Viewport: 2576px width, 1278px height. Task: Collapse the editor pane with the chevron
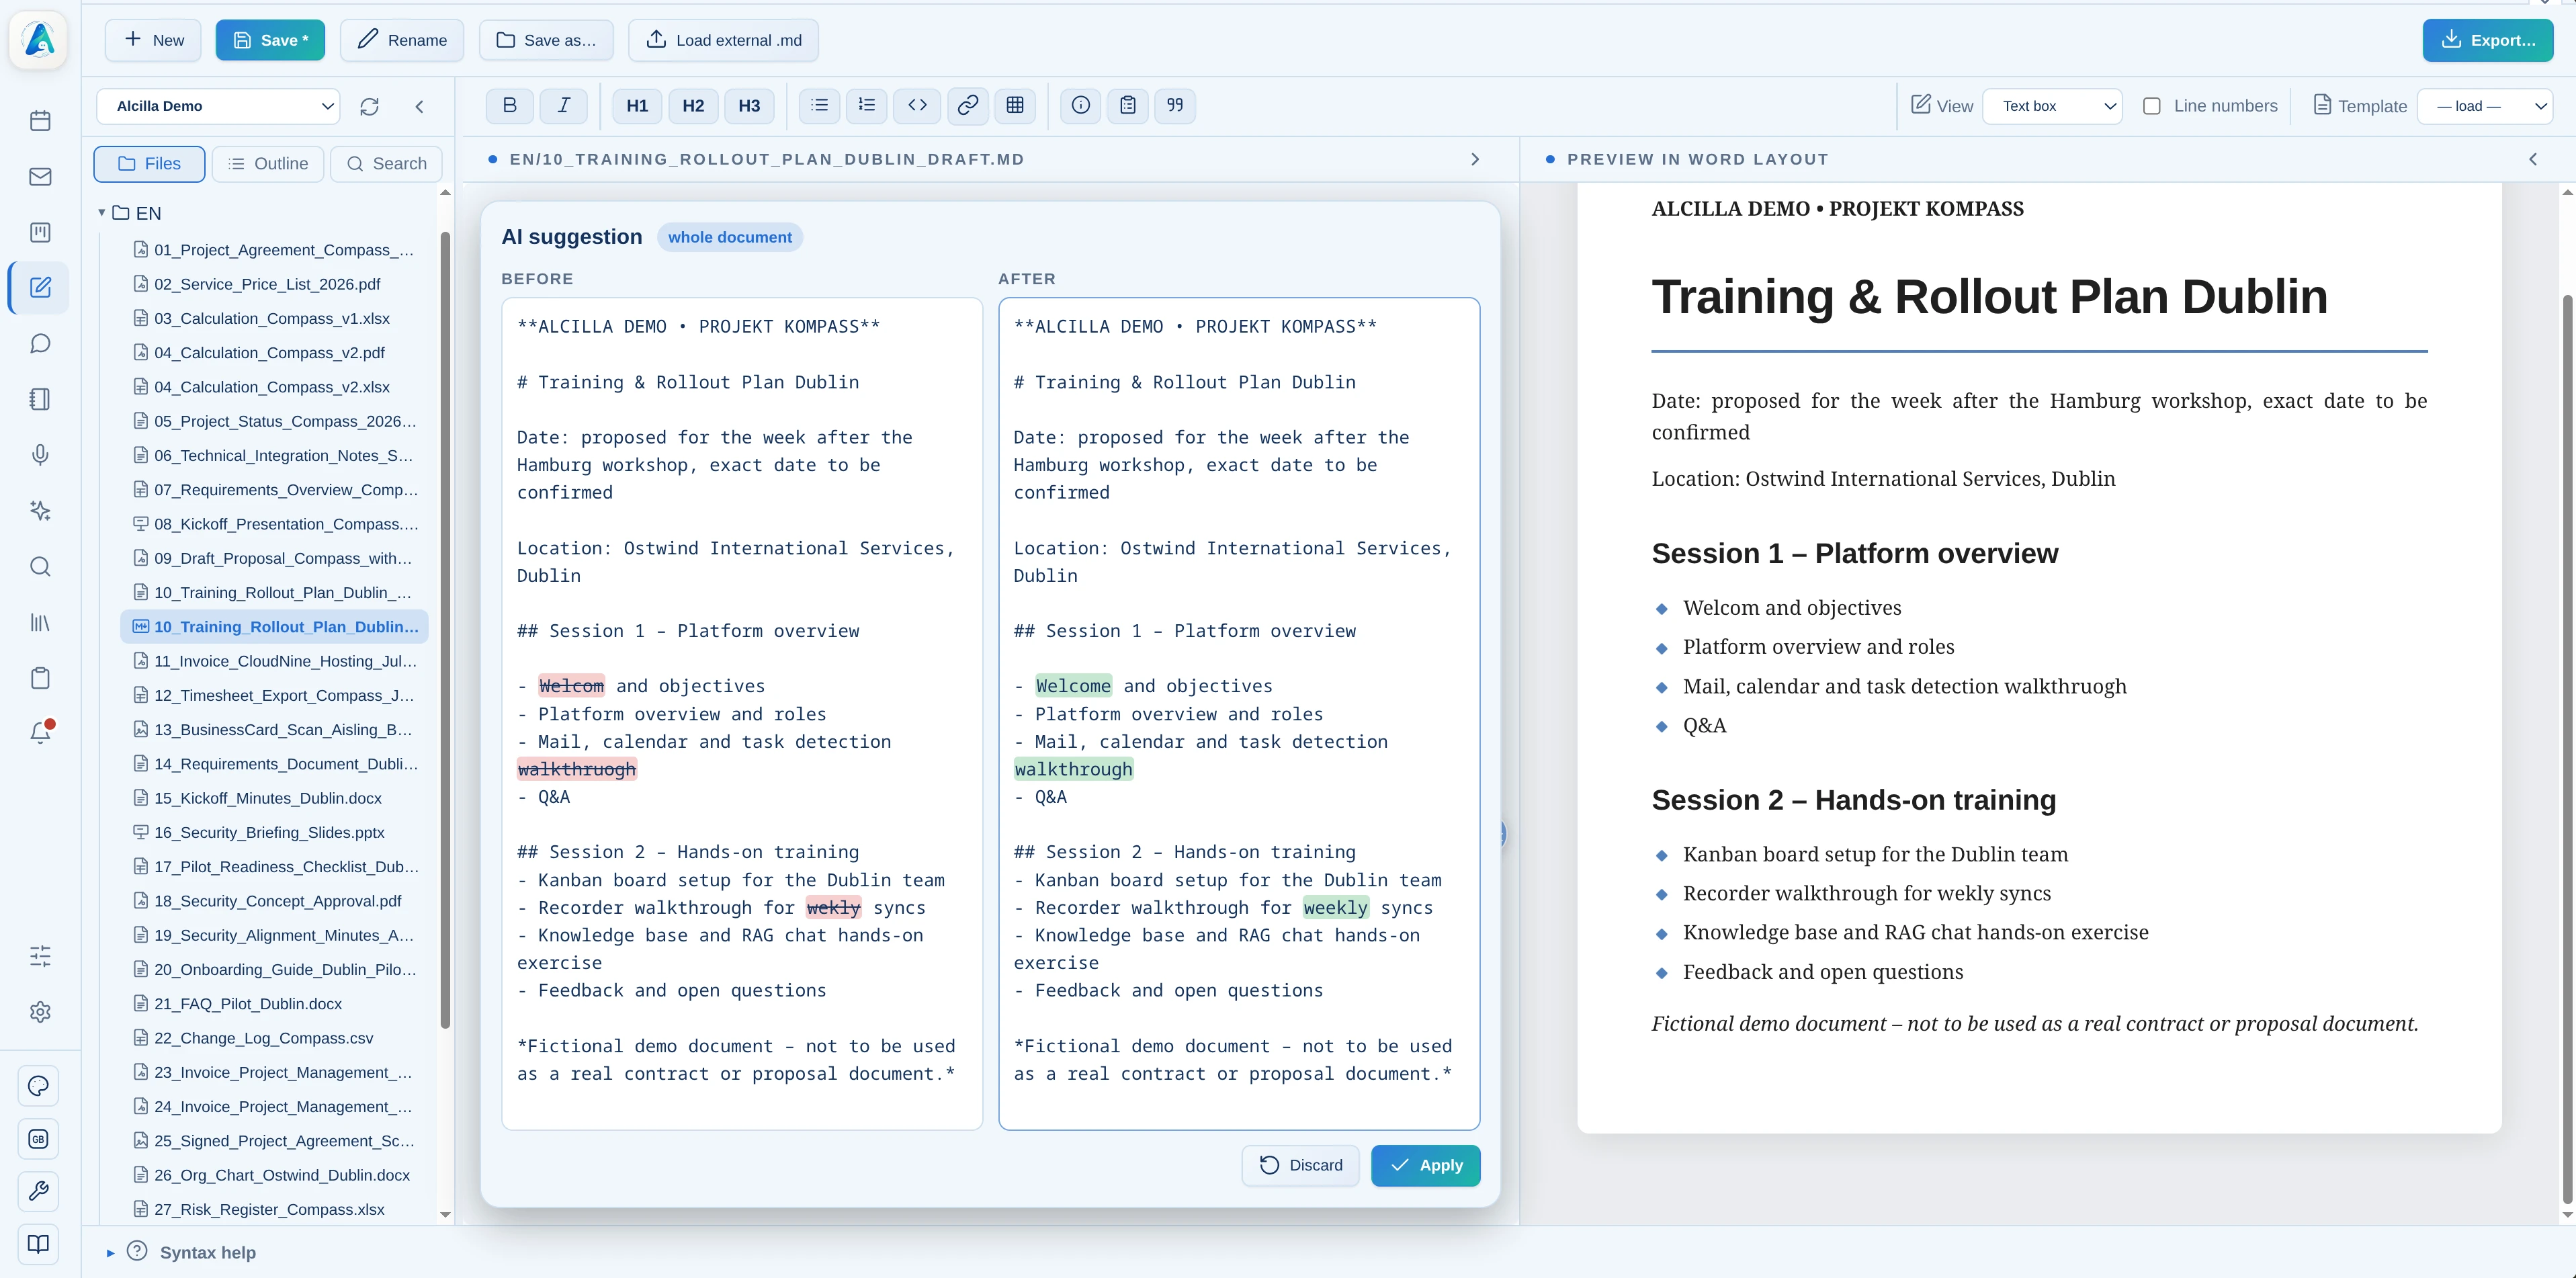(x=1475, y=160)
